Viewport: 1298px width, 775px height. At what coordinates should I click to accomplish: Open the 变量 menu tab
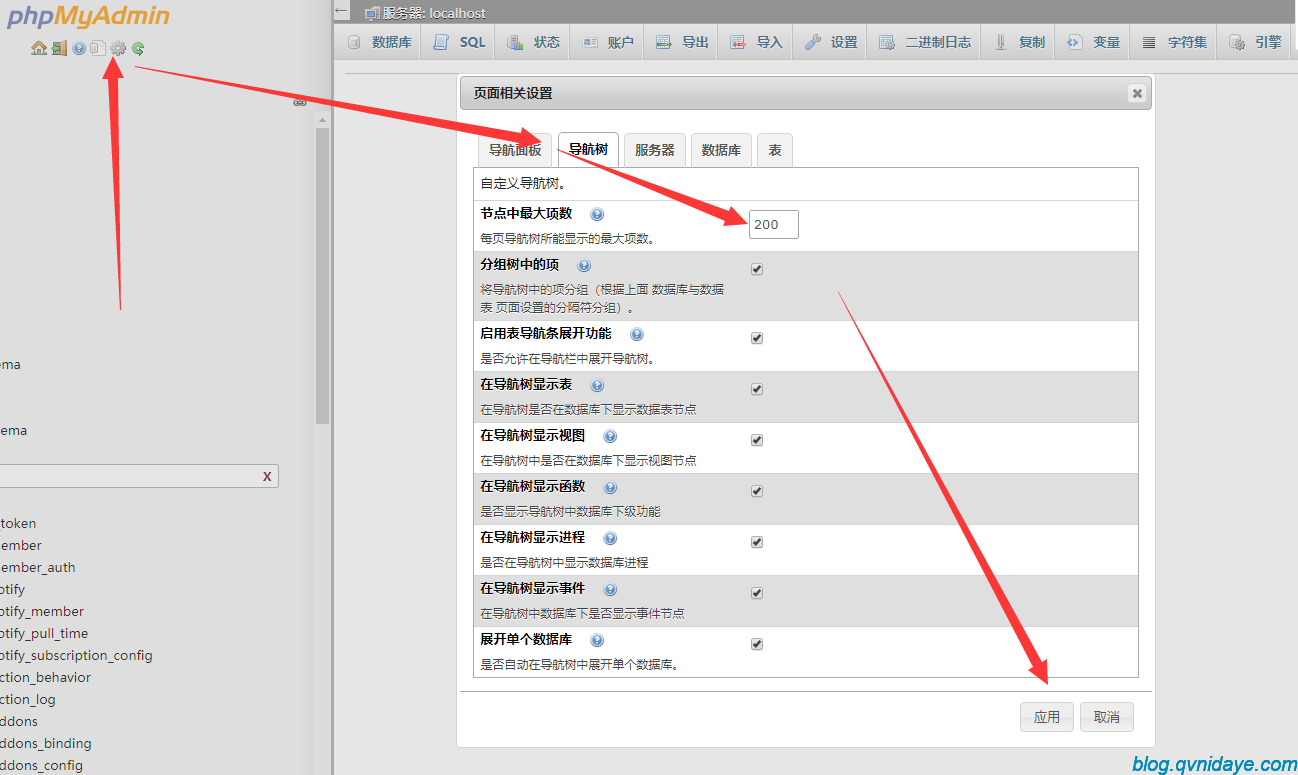1093,42
